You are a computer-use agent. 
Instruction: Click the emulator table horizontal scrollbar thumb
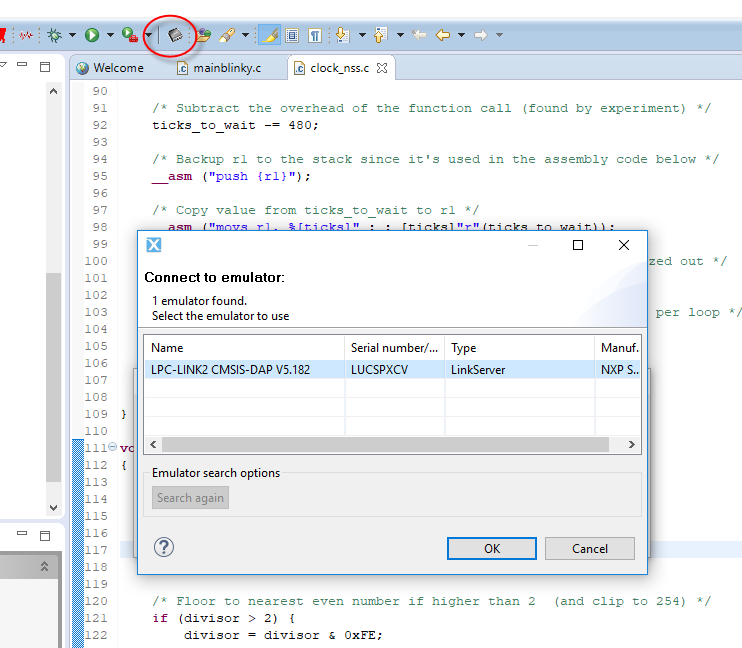(x=385, y=444)
